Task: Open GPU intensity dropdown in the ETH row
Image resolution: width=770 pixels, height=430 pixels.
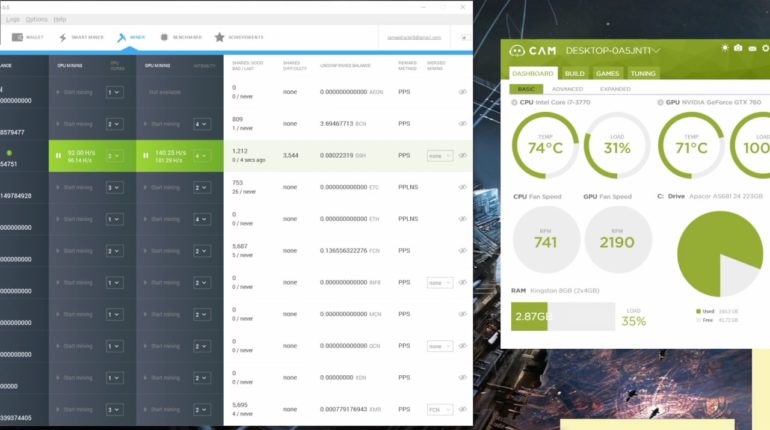Action: tap(202, 219)
